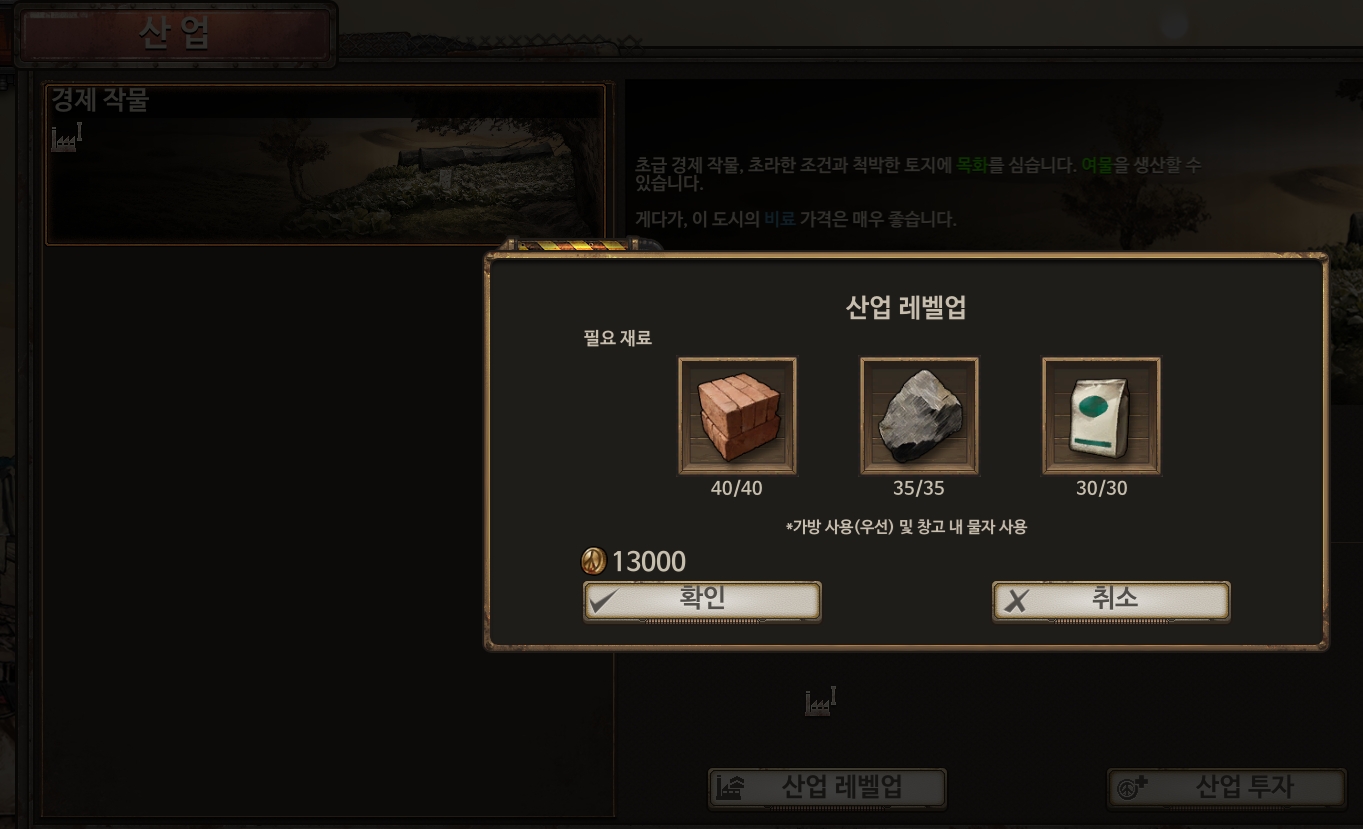Select the 산업 header tab
Viewport: 1363px width, 829px height.
[x=175, y=35]
